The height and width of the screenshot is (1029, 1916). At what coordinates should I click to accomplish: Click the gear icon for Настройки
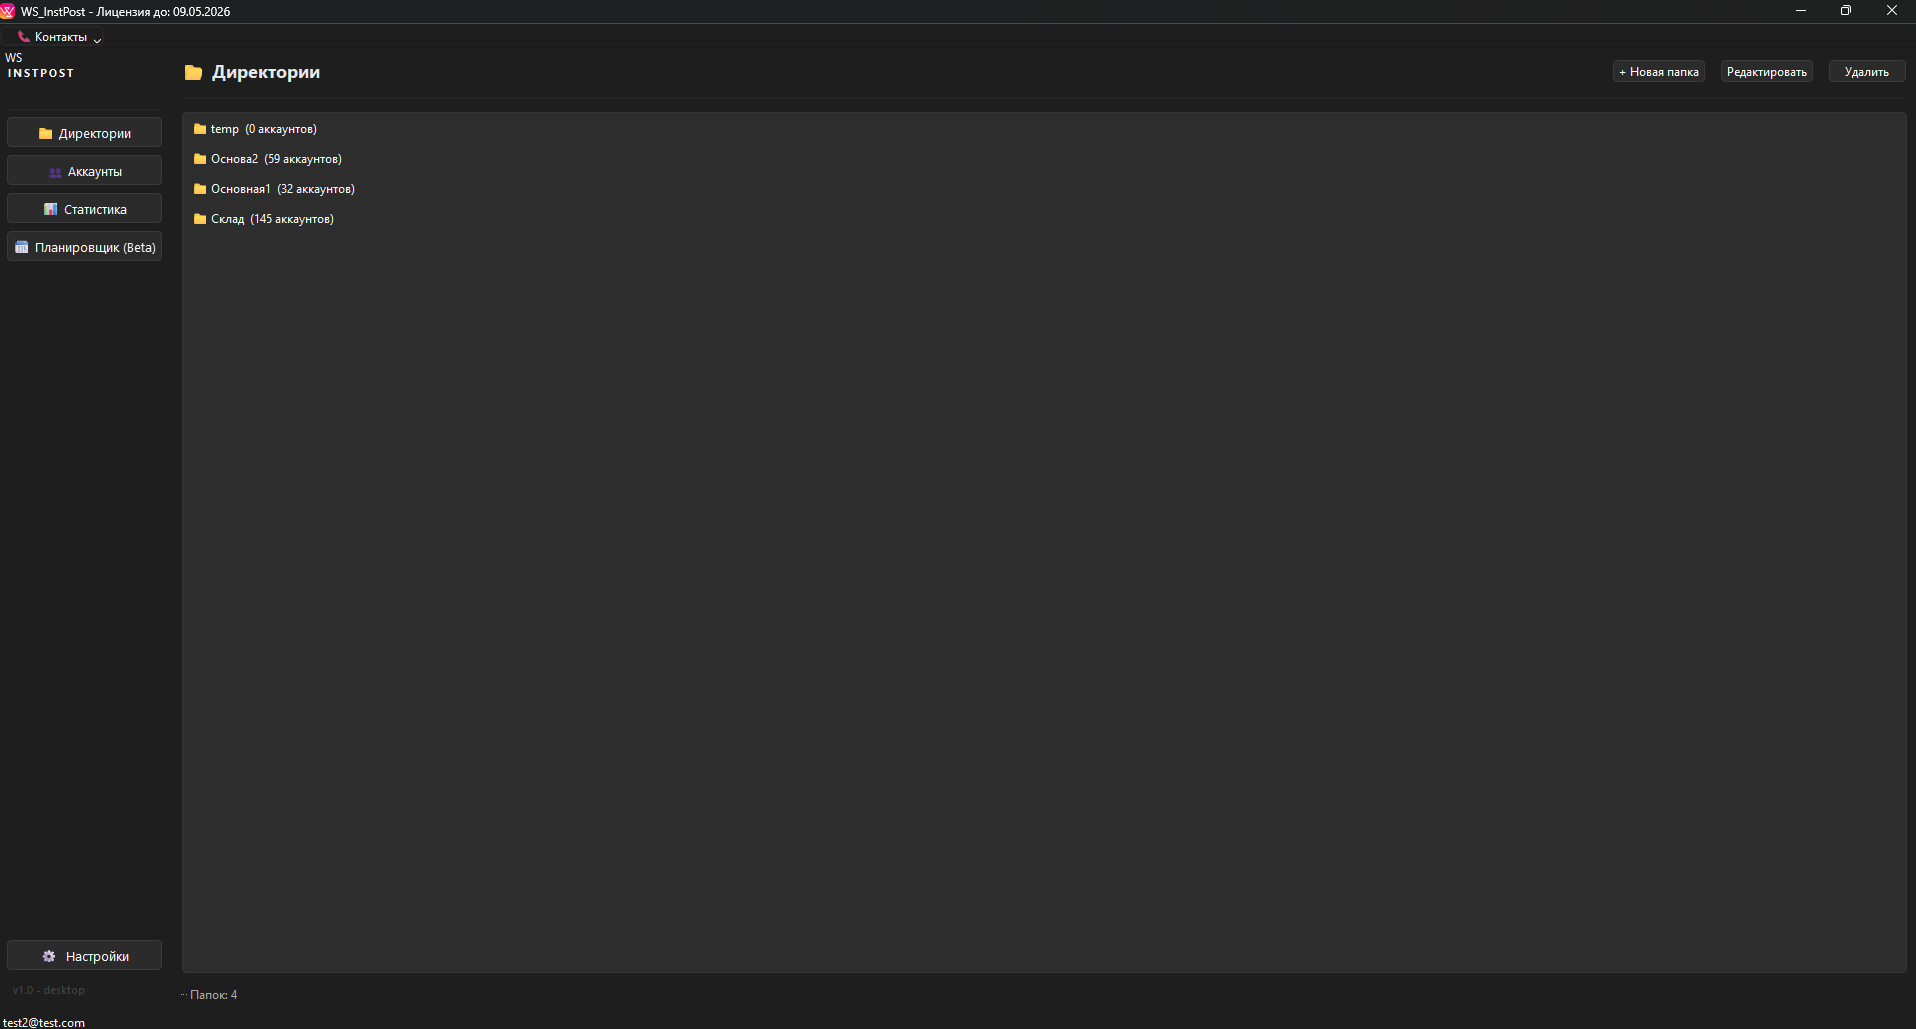[x=49, y=956]
